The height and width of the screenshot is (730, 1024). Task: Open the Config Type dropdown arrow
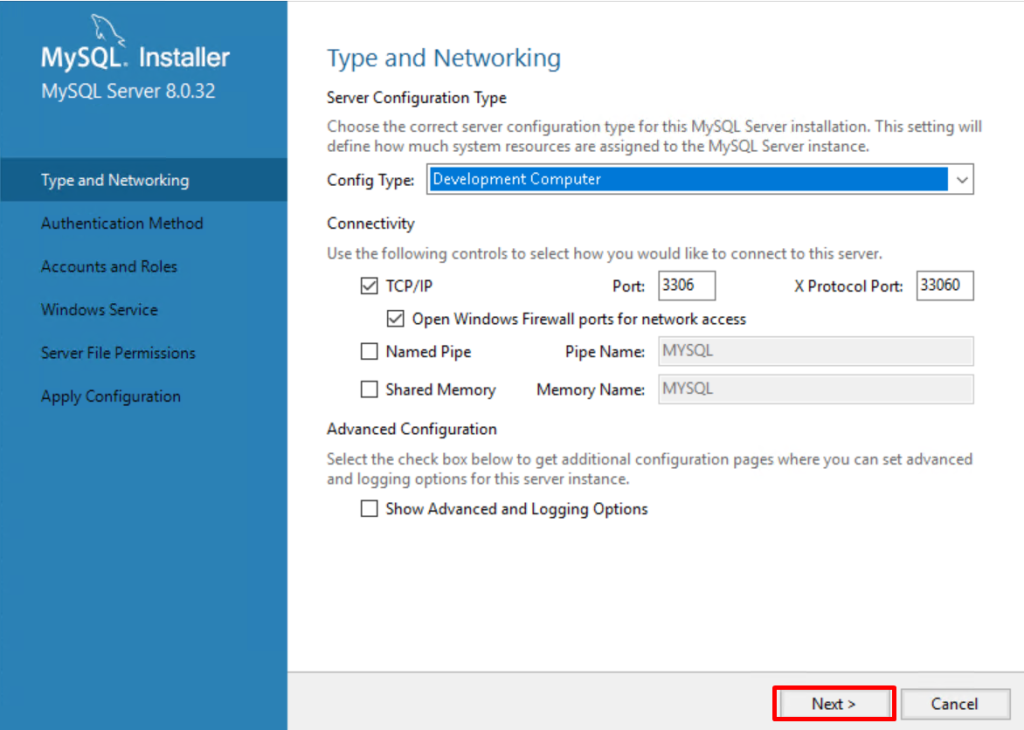pyautogui.click(x=961, y=180)
